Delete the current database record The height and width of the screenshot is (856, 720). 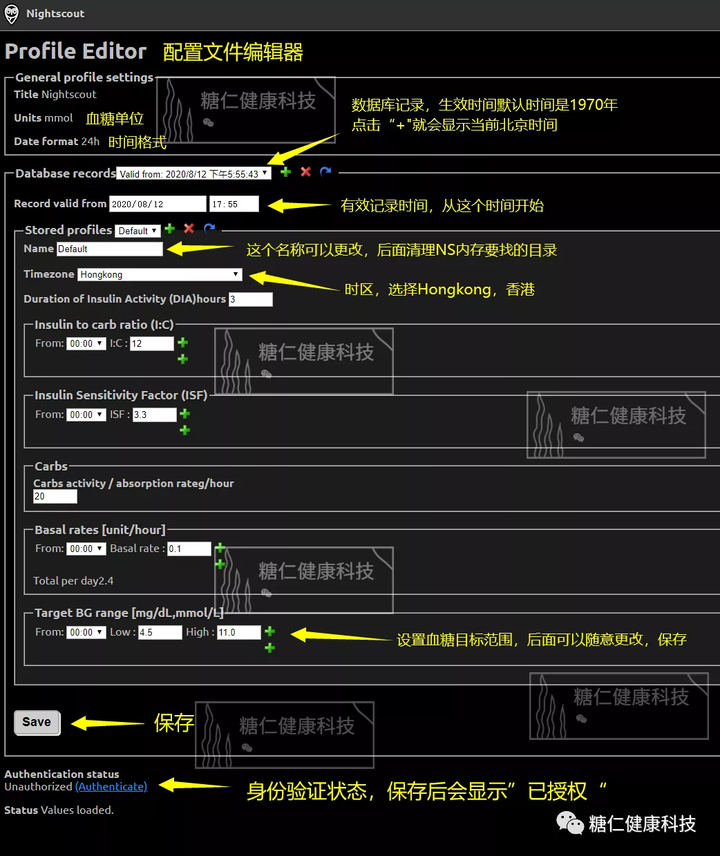pyautogui.click(x=306, y=172)
